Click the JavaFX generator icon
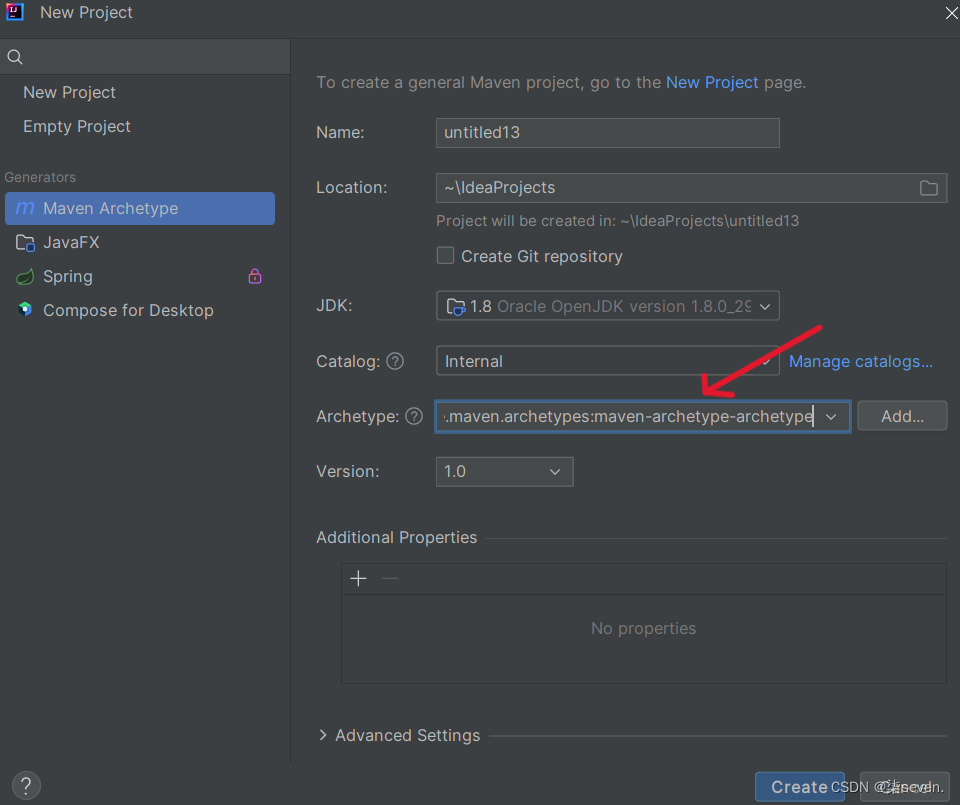 25,243
